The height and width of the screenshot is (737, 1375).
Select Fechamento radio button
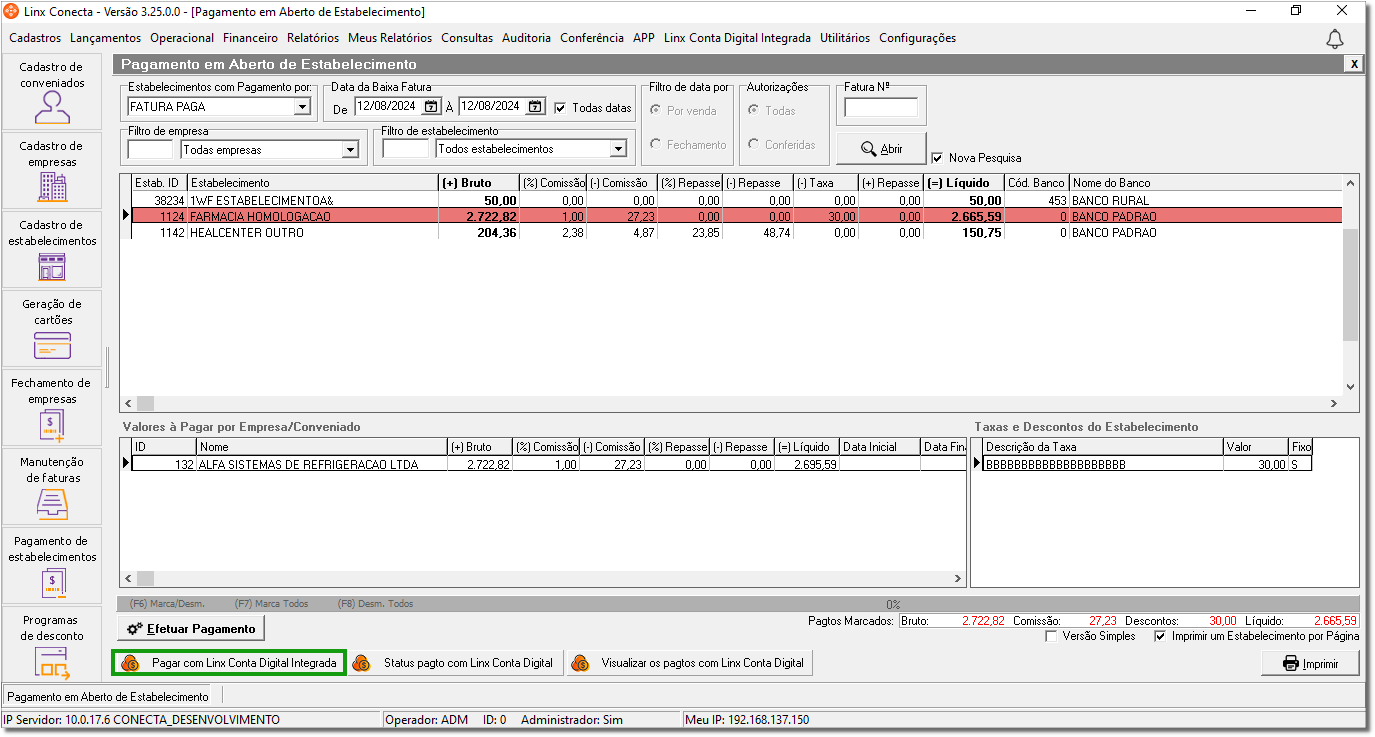click(656, 145)
